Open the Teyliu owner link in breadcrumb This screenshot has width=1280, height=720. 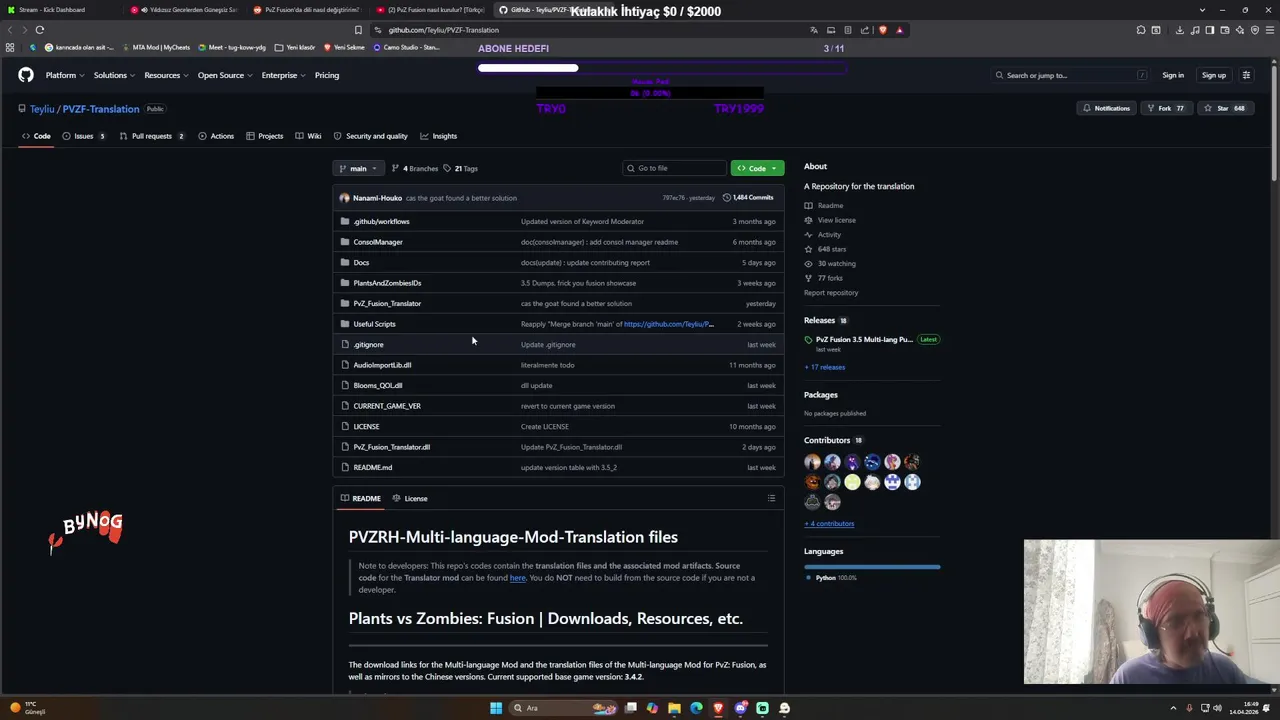(x=42, y=109)
